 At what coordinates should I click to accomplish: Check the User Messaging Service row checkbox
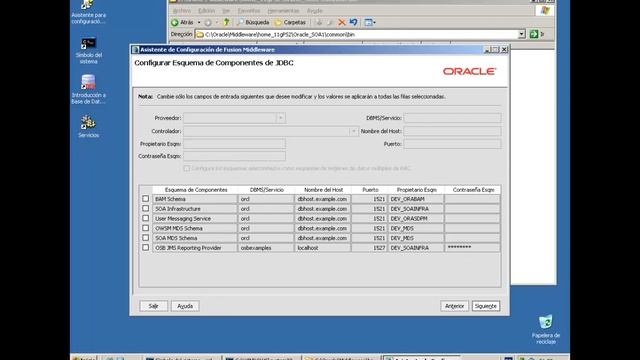pos(145,218)
